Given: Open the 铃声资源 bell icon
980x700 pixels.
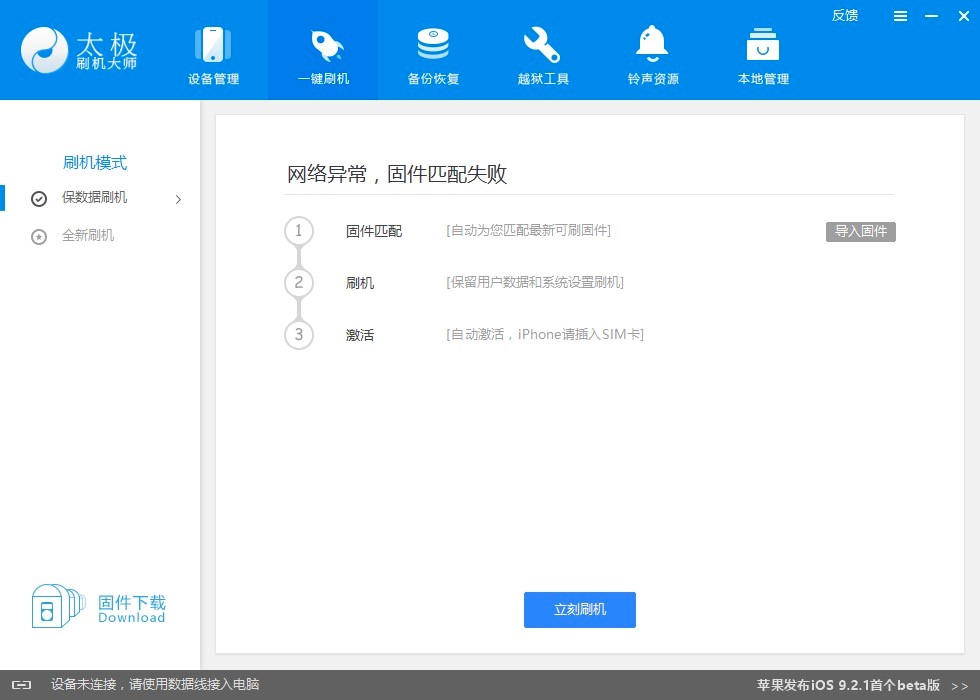Looking at the screenshot, I should coord(653,46).
